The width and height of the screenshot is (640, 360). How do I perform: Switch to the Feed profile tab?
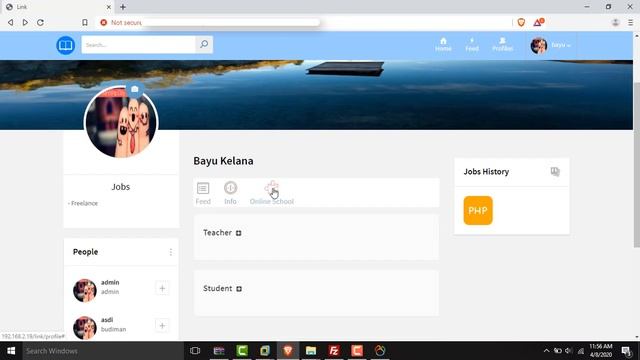point(203,193)
